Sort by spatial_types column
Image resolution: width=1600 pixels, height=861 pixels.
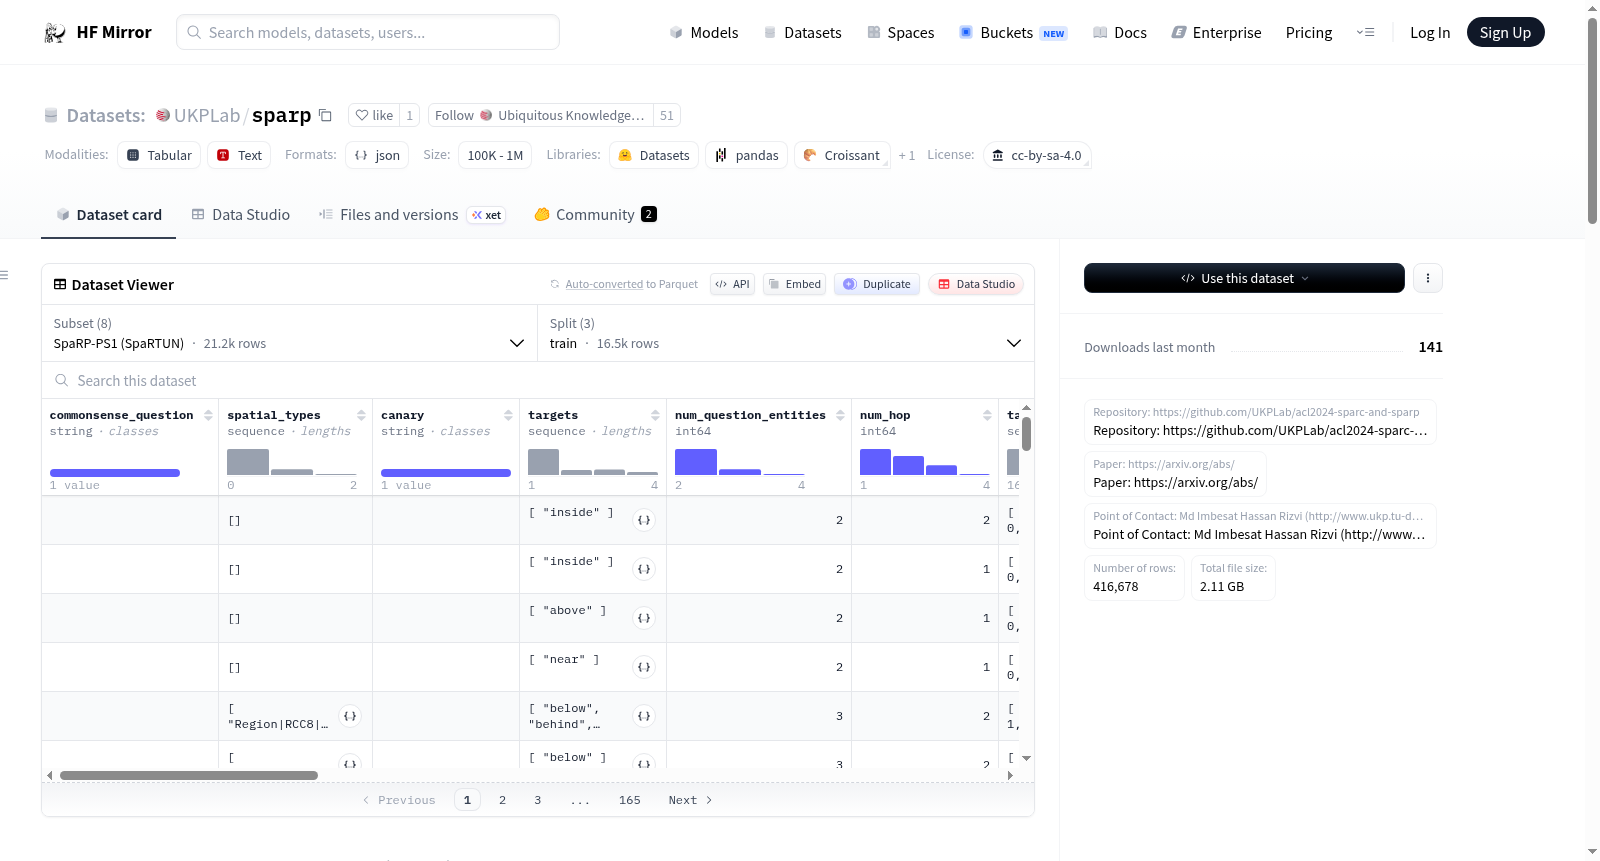coord(361,415)
